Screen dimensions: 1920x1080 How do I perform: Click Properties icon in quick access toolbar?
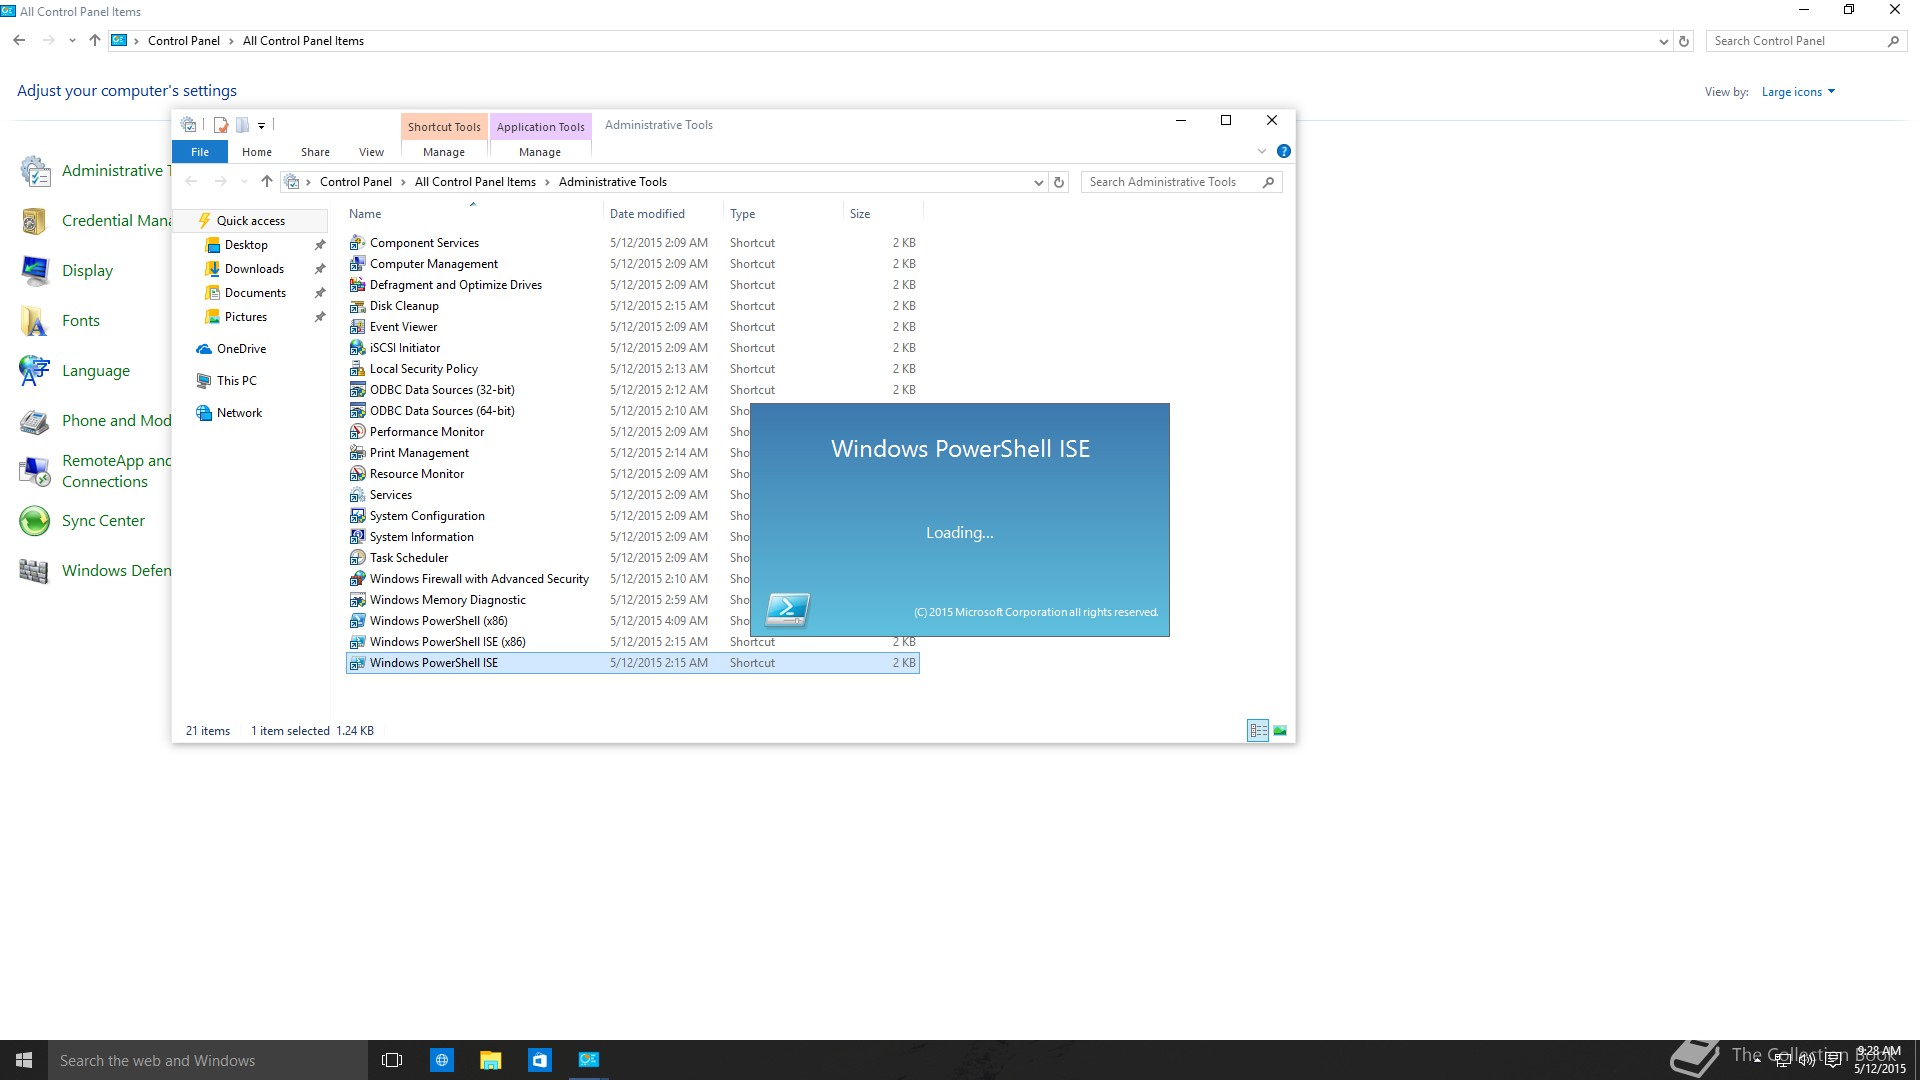(221, 125)
